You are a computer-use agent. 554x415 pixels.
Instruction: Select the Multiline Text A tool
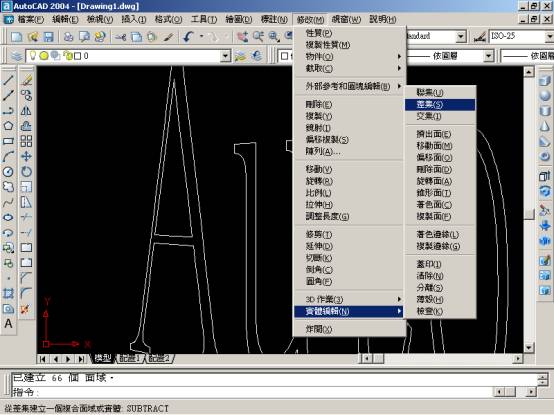[x=8, y=324]
